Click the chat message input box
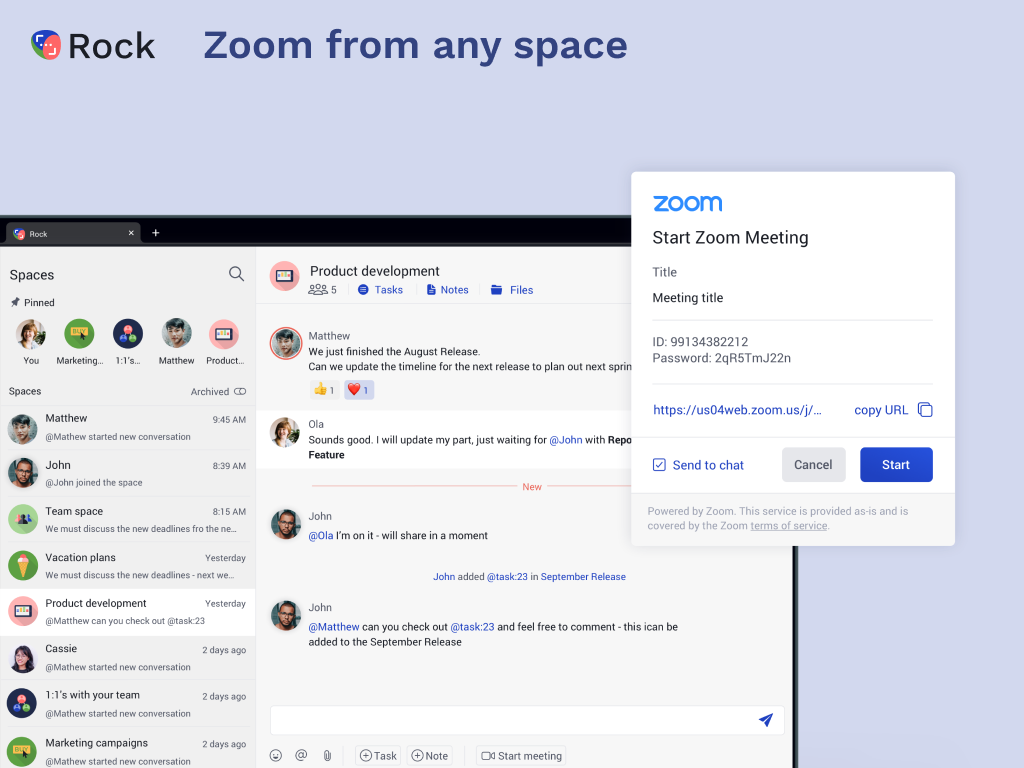The width and height of the screenshot is (1024, 768). [x=527, y=720]
